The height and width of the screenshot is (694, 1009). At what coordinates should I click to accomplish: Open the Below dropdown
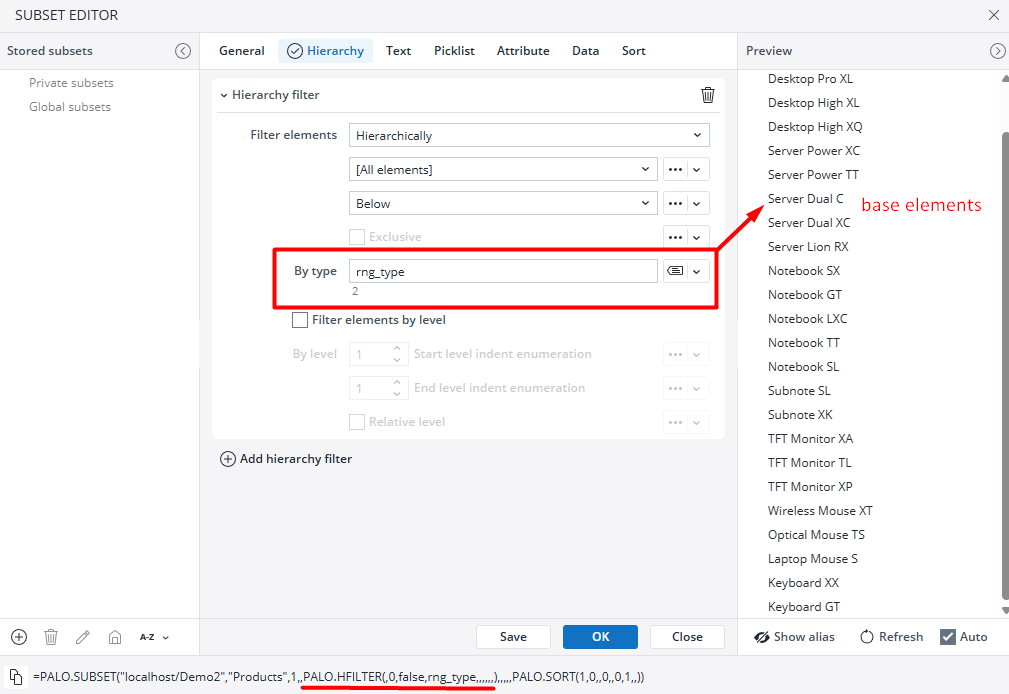pyautogui.click(x=504, y=203)
